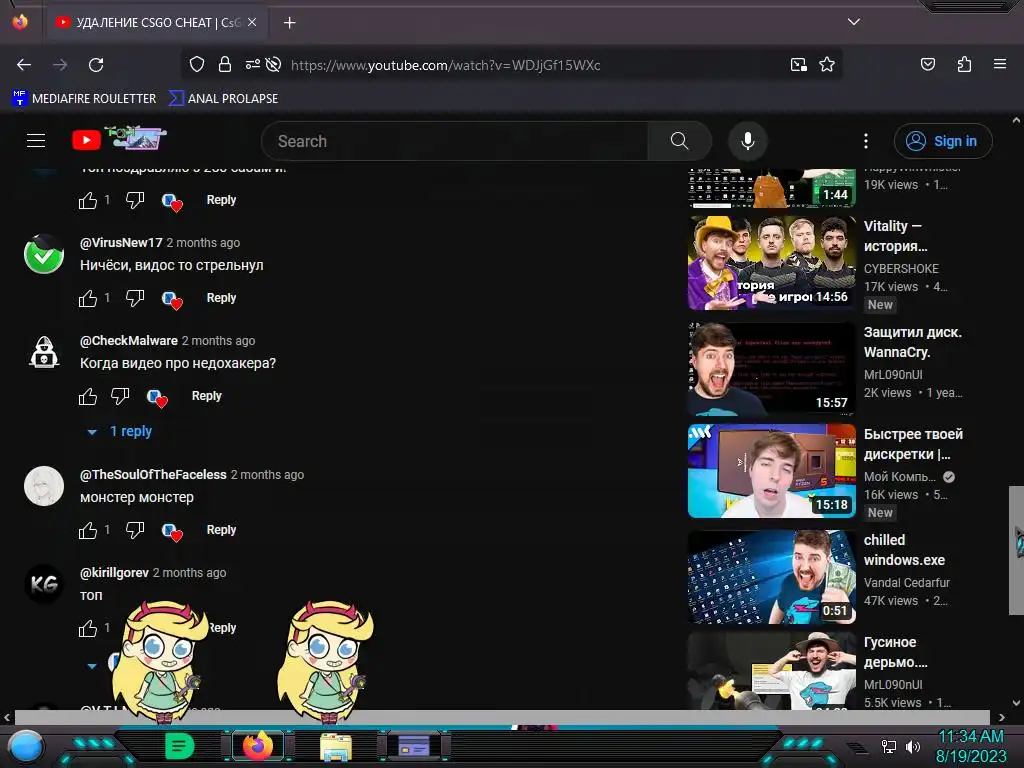Click the padlock site security icon
1024x768 pixels.
[225, 64]
